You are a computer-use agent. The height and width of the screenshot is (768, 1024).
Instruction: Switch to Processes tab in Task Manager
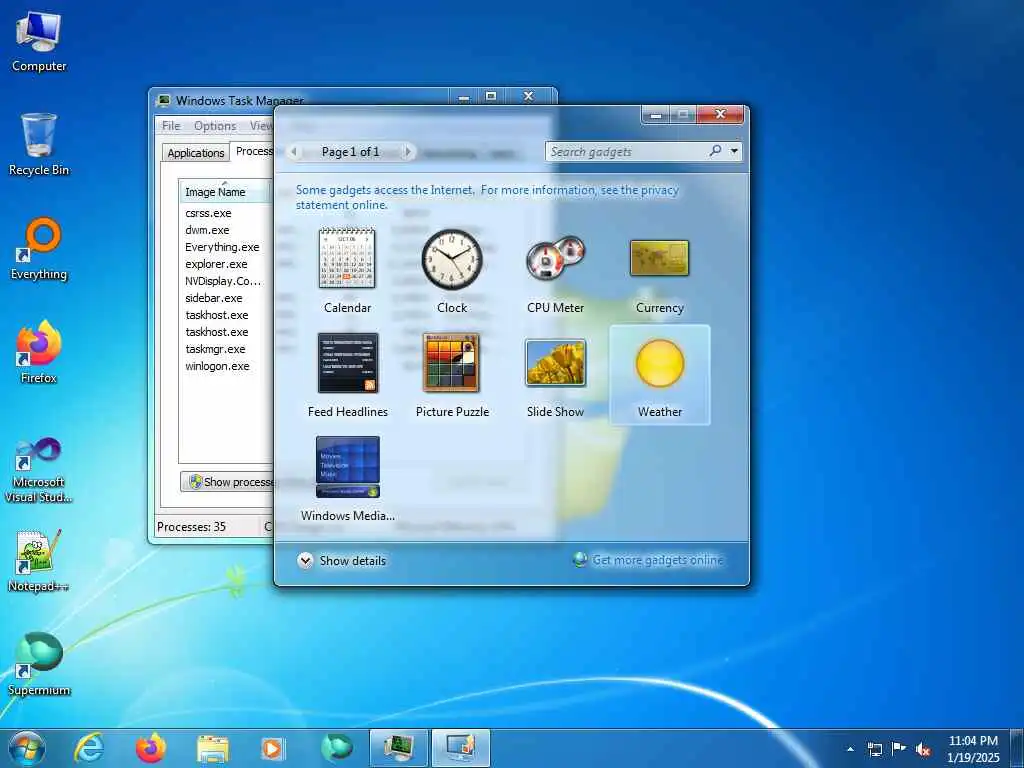point(253,151)
